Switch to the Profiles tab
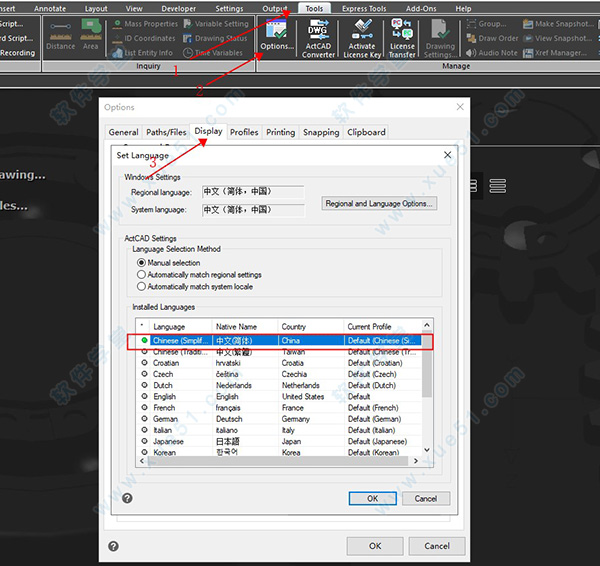Screen dimensions: 600x566 click(x=244, y=132)
